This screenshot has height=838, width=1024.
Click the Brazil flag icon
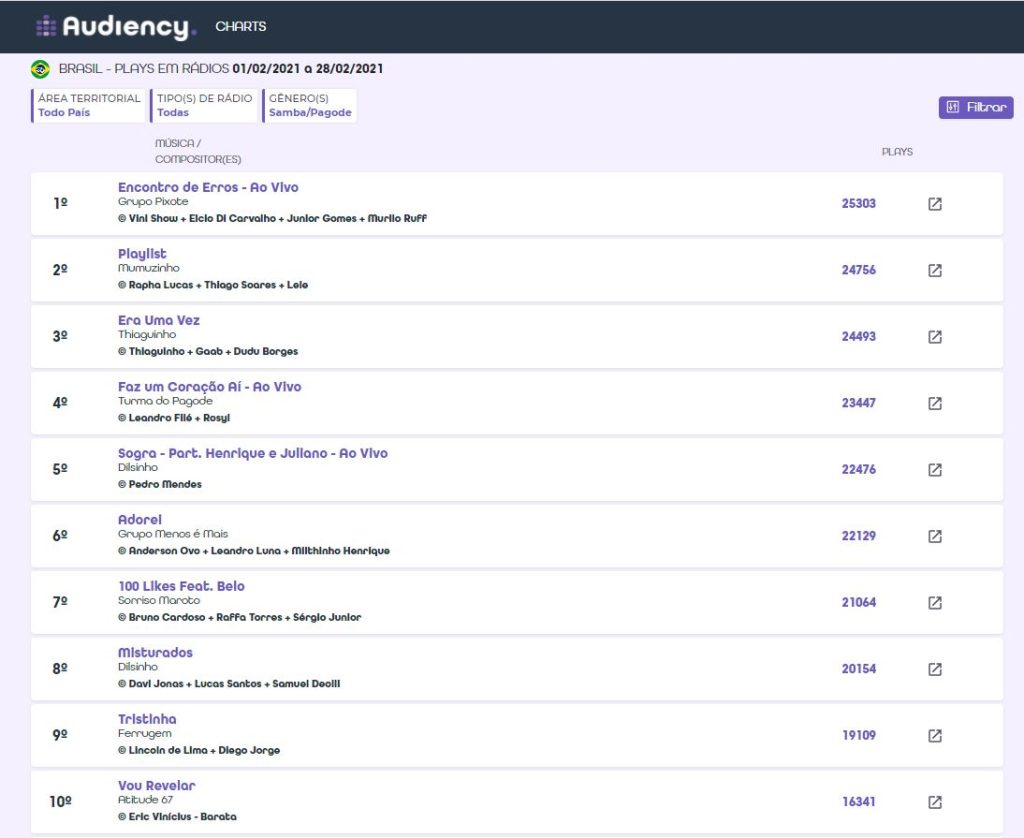pos(40,69)
